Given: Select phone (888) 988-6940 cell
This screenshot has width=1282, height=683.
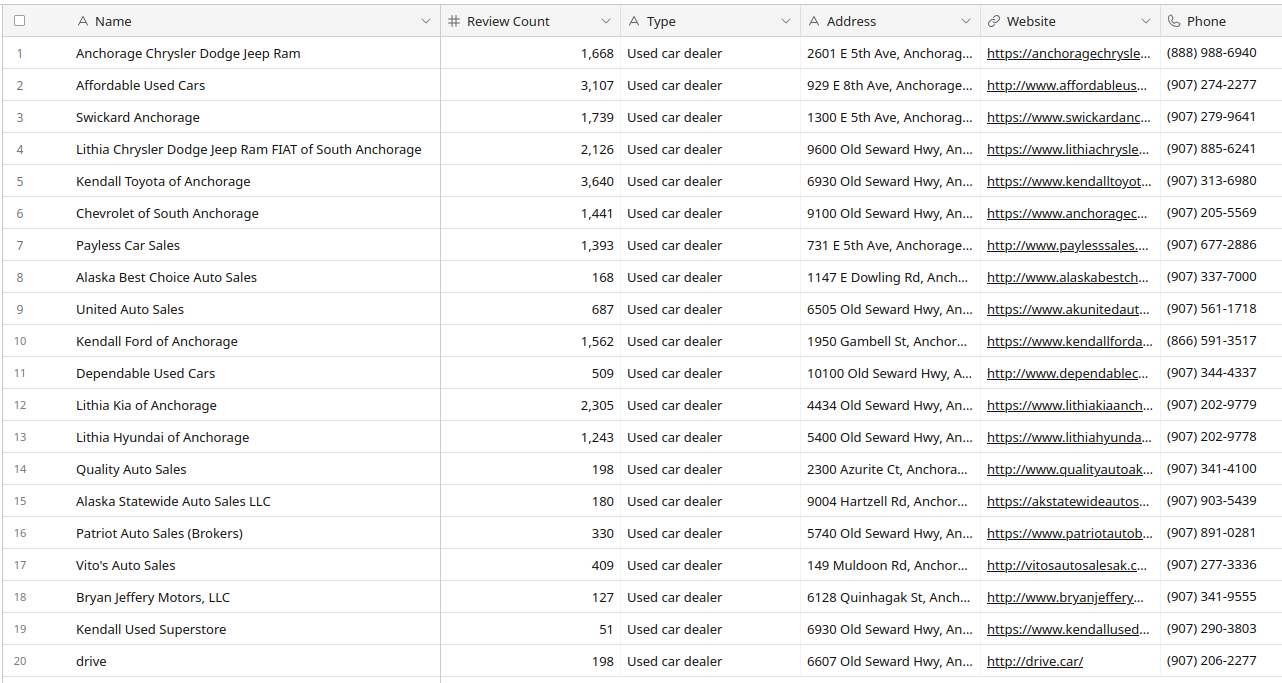Looking at the screenshot, I should (1221, 53).
